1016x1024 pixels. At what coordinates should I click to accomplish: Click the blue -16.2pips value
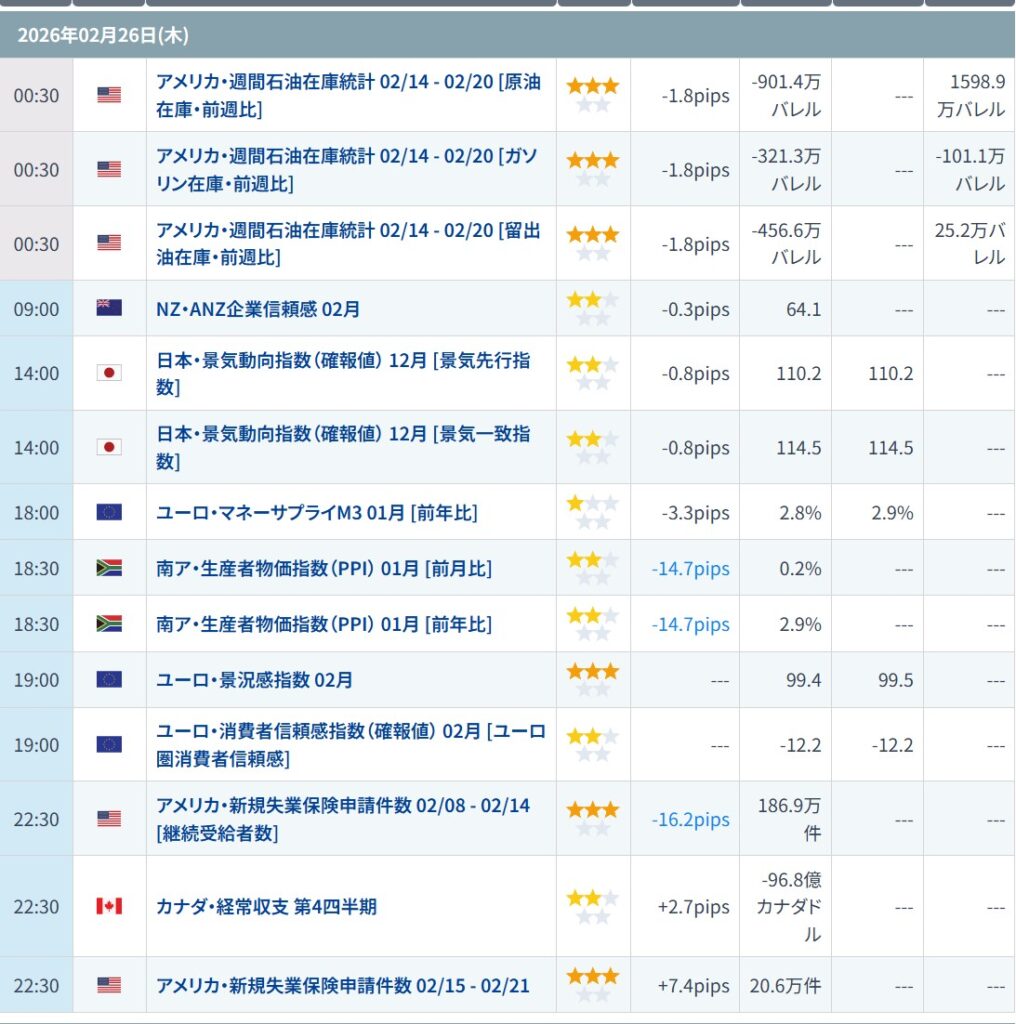(x=690, y=819)
